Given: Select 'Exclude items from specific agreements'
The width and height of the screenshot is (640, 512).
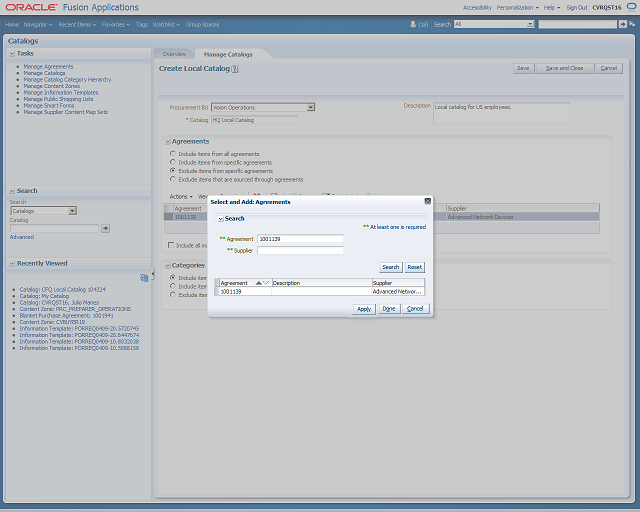Looking at the screenshot, I should 173,170.
